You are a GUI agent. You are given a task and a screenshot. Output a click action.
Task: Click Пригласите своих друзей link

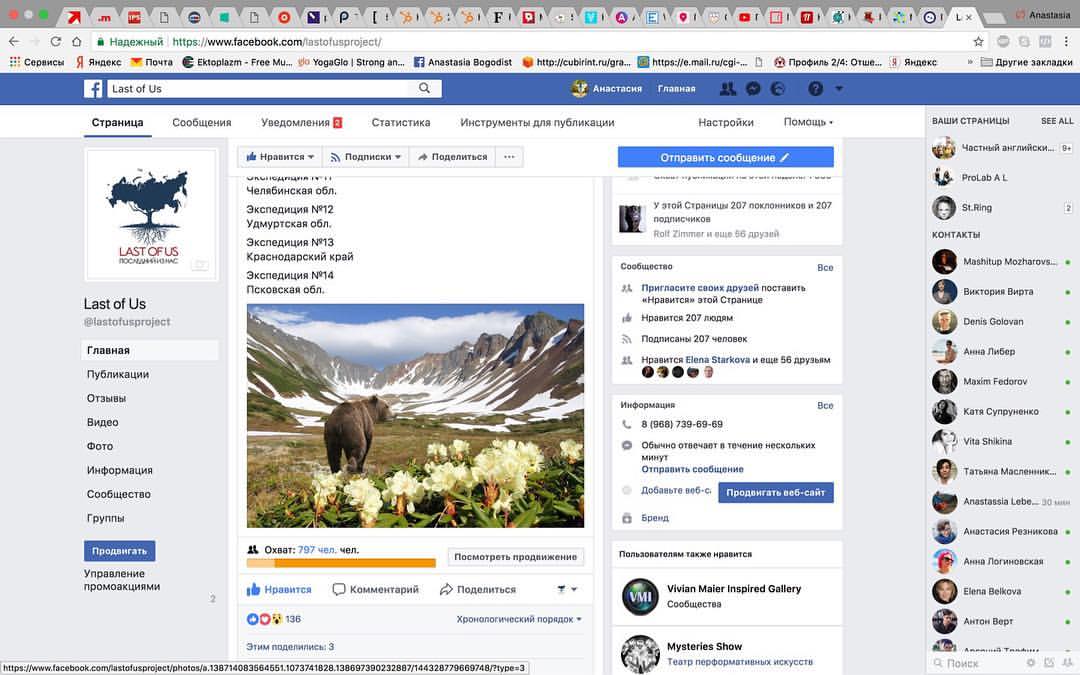pyautogui.click(x=700, y=288)
